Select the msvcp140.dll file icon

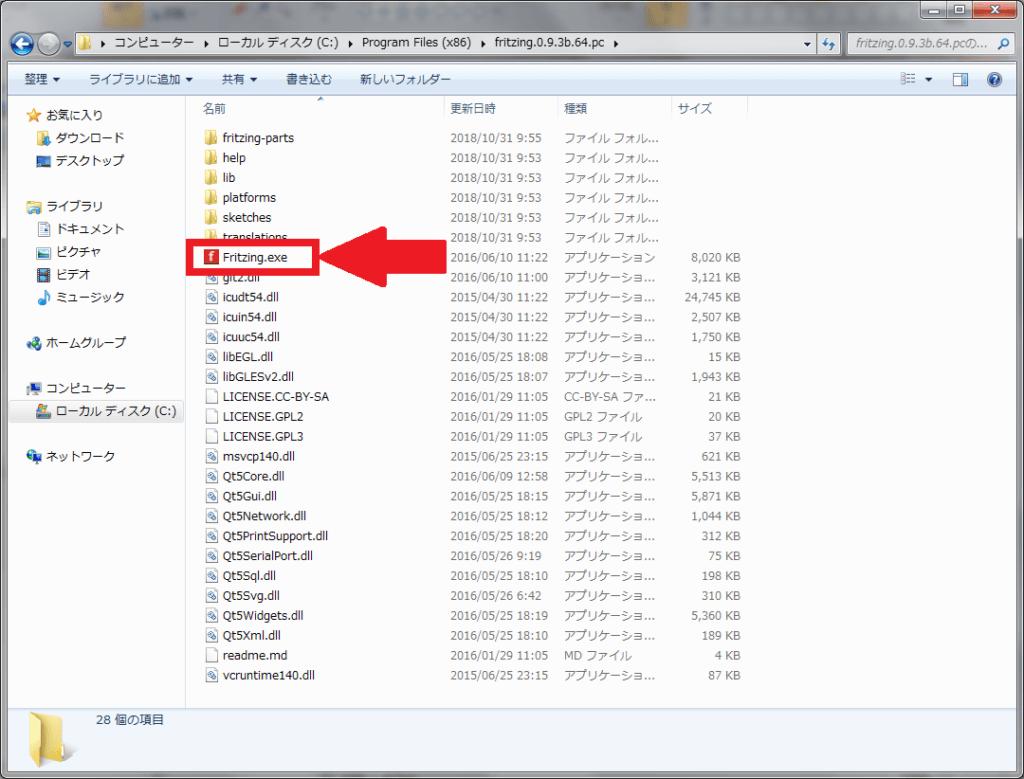pyautogui.click(x=211, y=456)
